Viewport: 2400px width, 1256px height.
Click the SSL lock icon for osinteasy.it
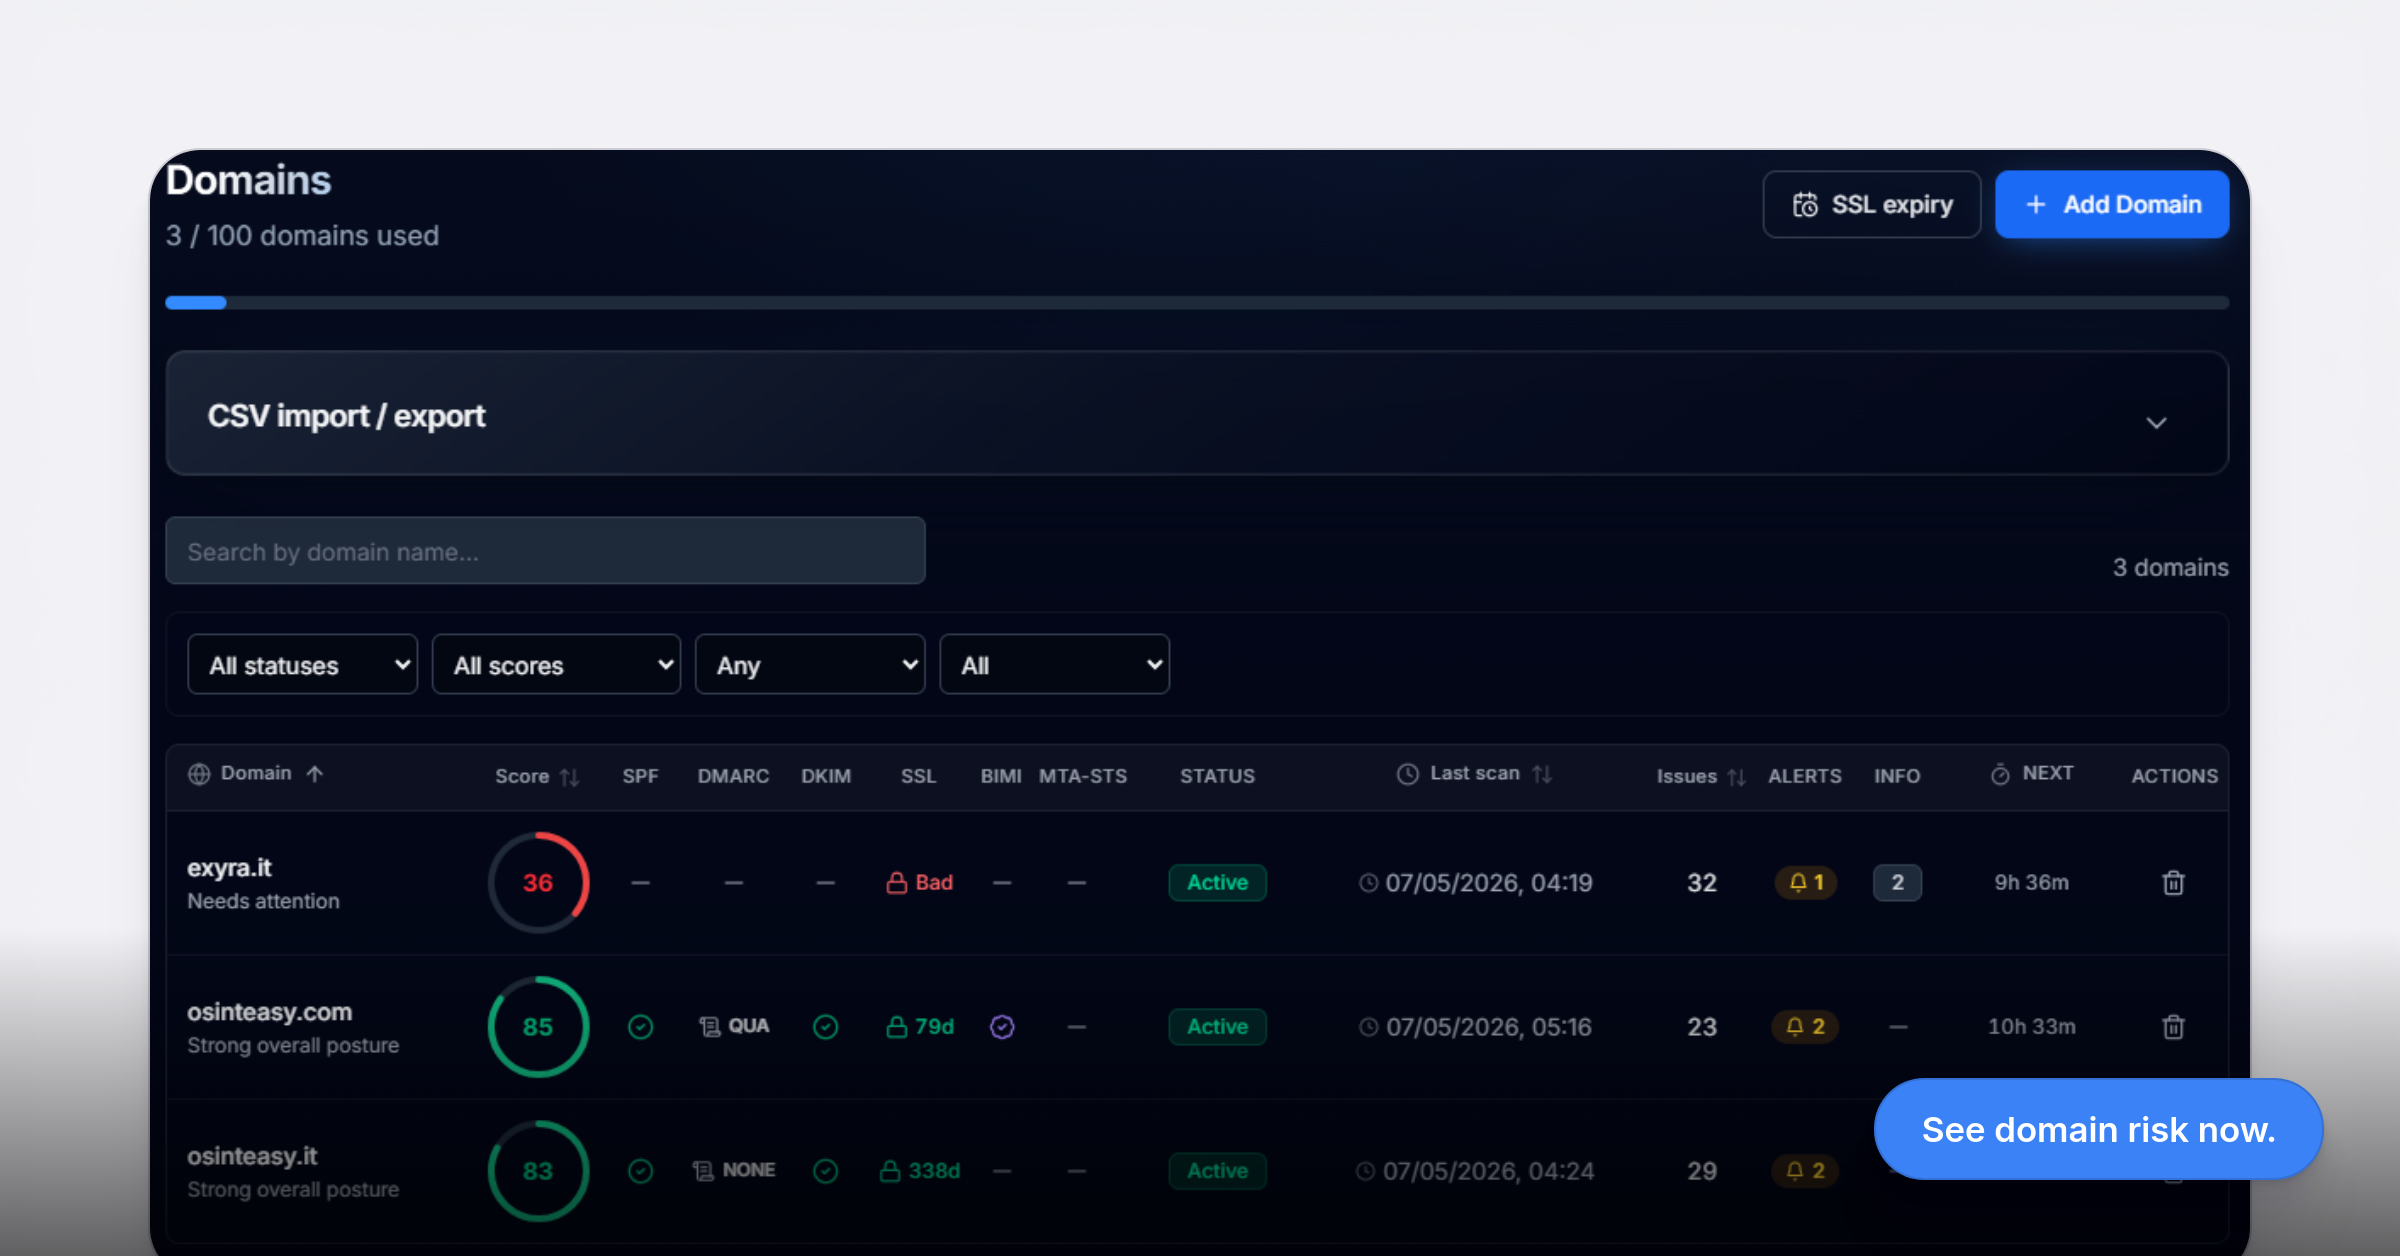point(890,1171)
